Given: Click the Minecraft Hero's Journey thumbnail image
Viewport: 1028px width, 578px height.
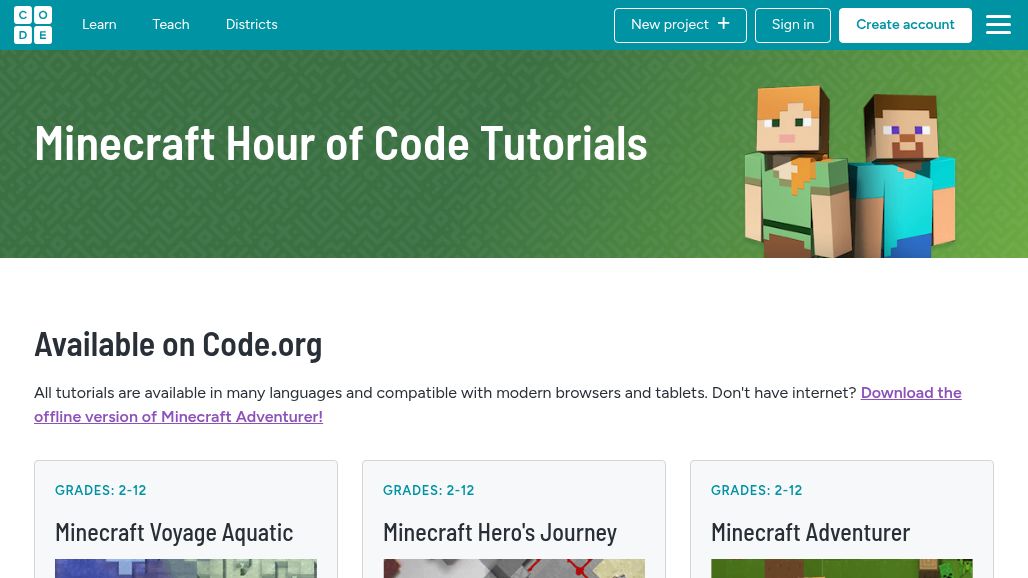Looking at the screenshot, I should (x=513, y=568).
